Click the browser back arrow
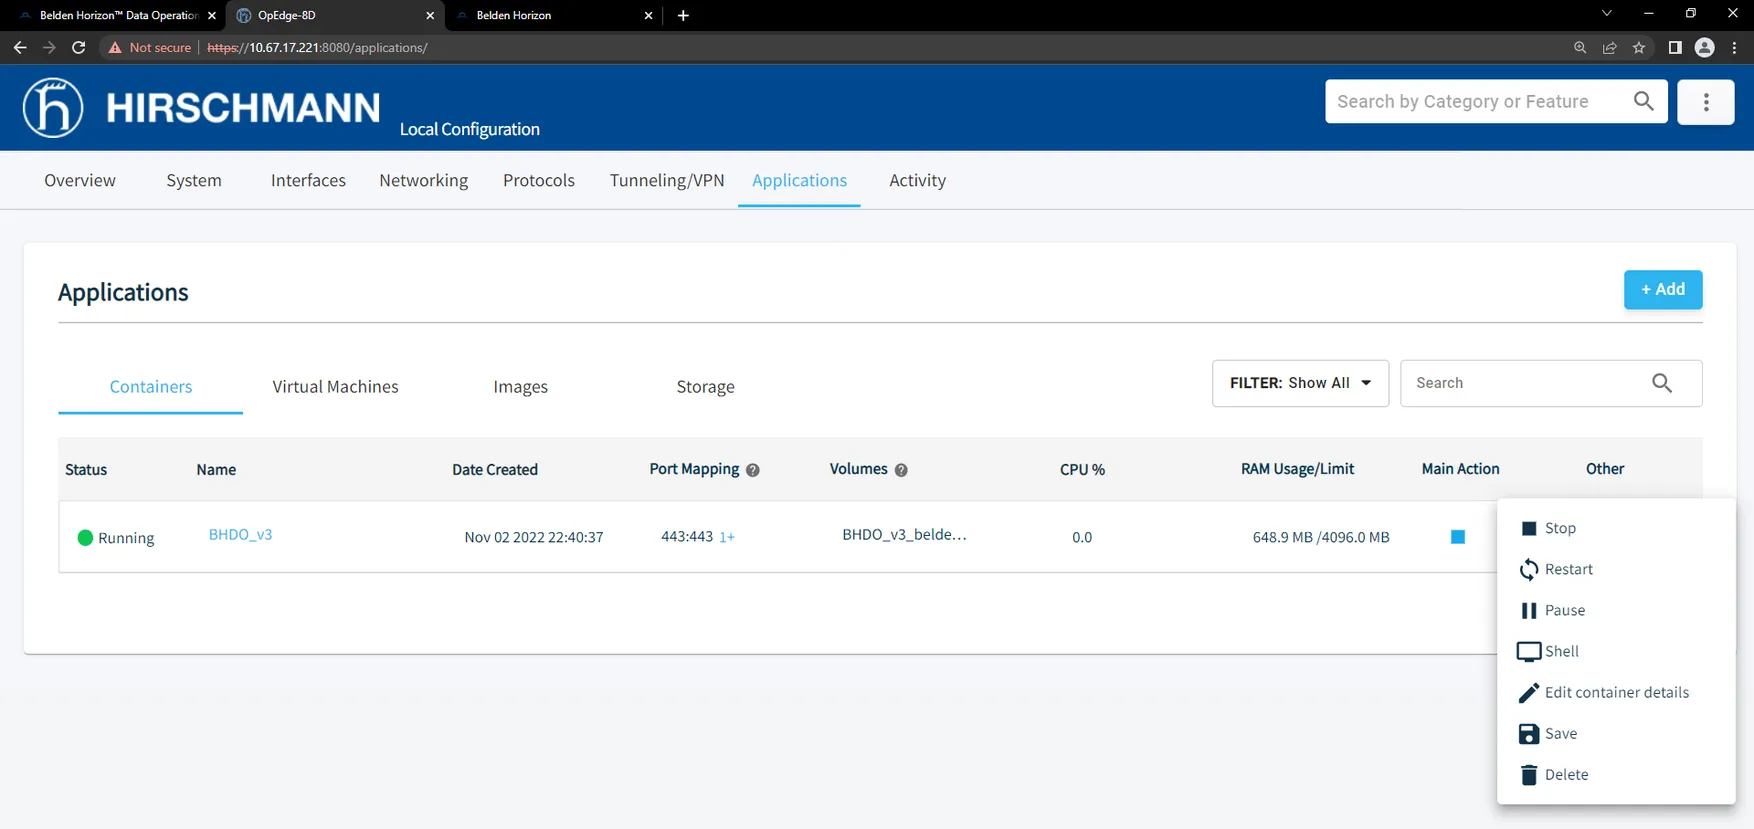Image resolution: width=1754 pixels, height=829 pixels. pos(20,47)
